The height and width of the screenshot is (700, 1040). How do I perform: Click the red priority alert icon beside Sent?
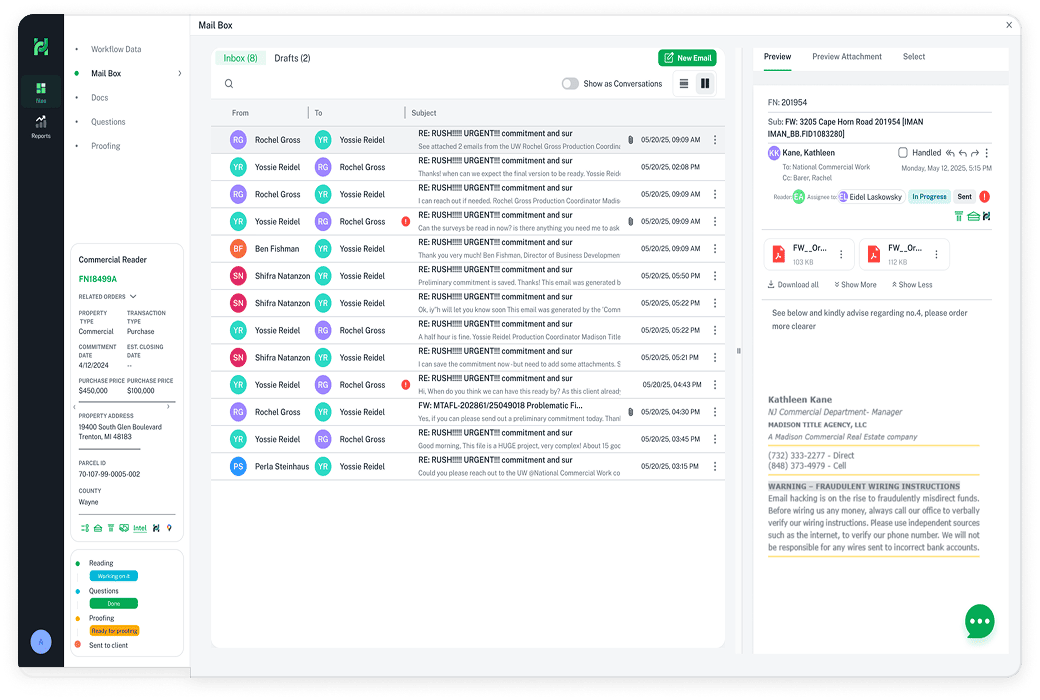tap(985, 196)
